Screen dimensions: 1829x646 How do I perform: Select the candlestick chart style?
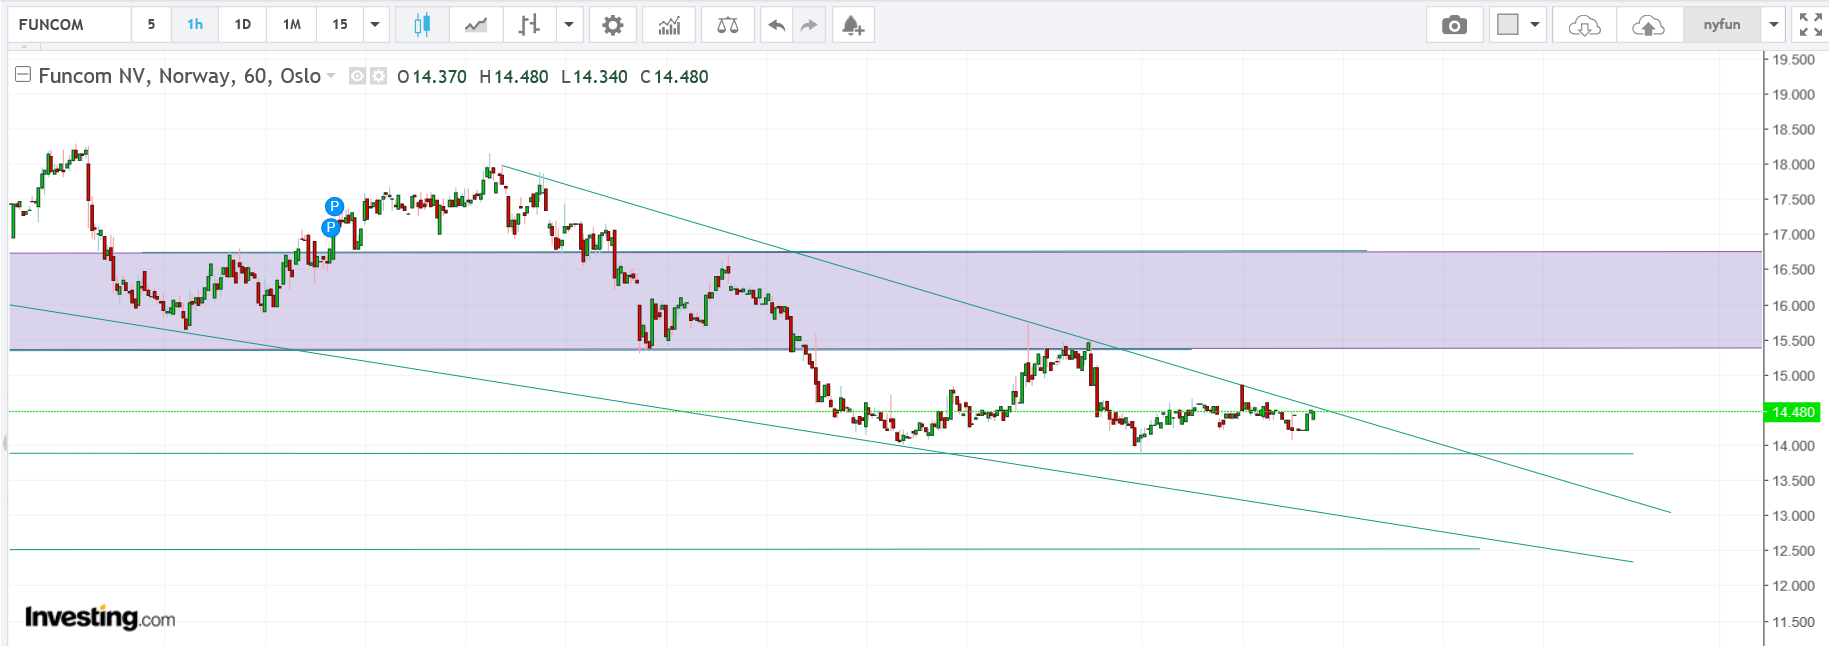pos(422,25)
